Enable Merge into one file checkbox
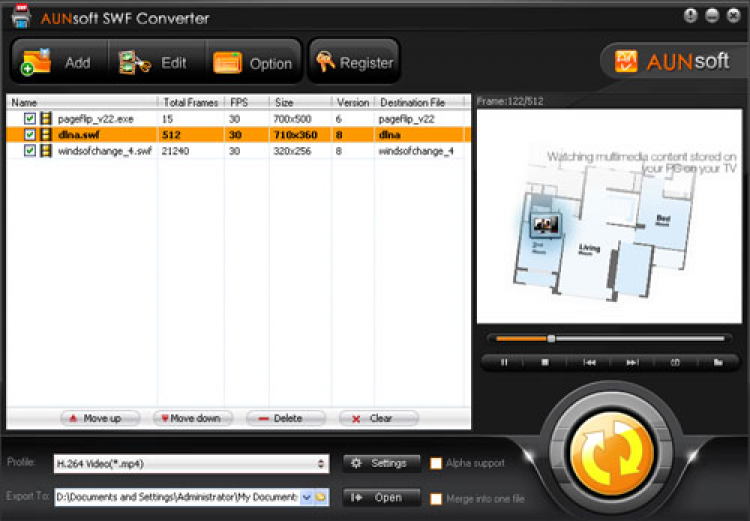Viewport: 750px width, 521px height. (x=436, y=499)
